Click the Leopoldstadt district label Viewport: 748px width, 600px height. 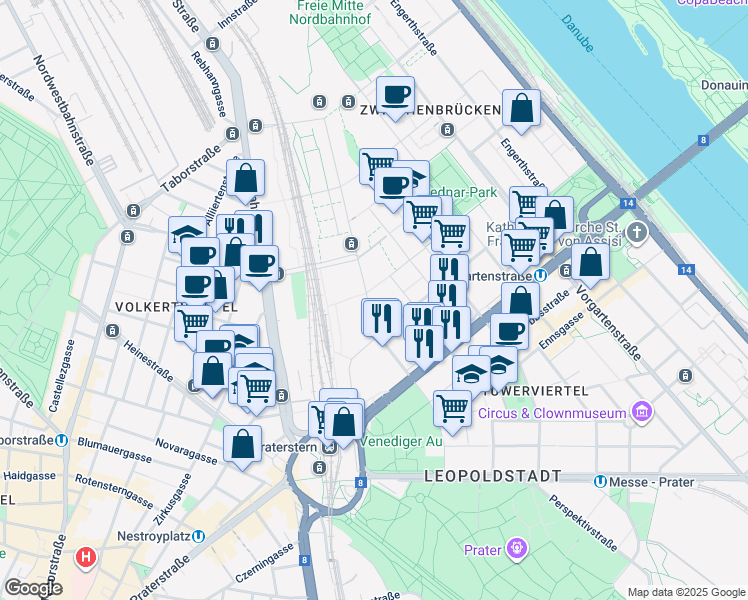click(493, 476)
